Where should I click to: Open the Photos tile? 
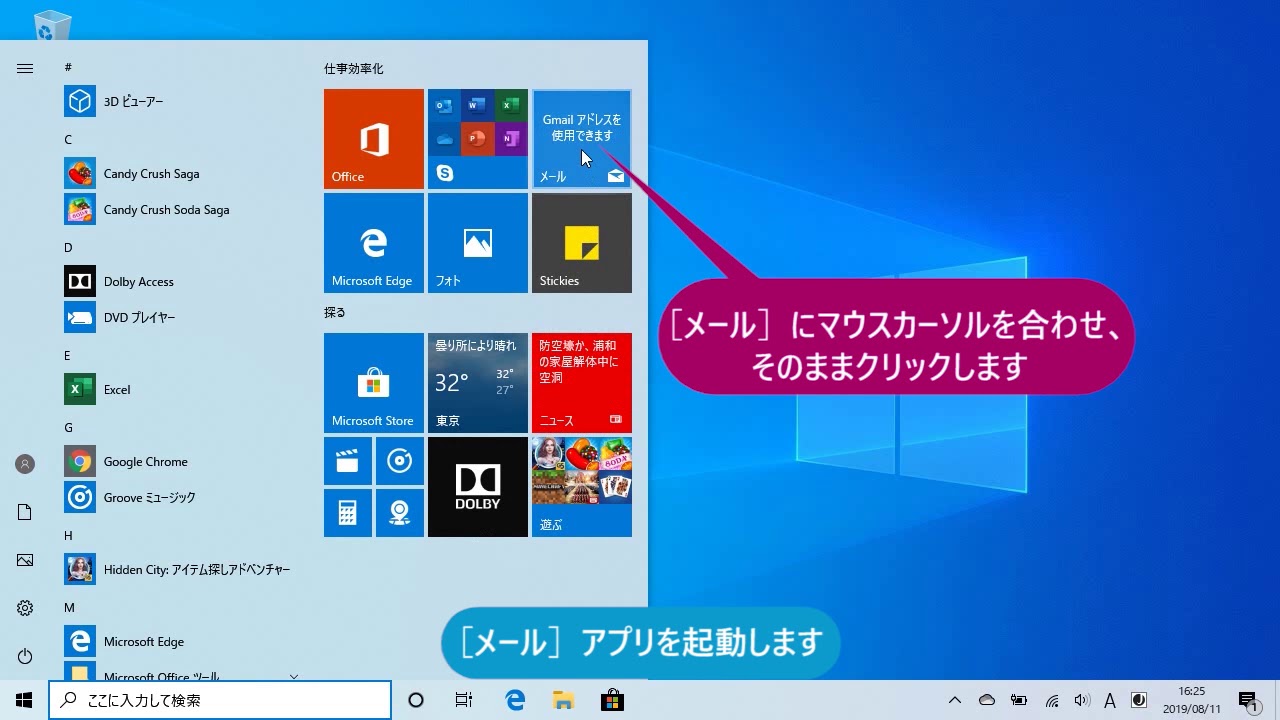click(x=478, y=243)
